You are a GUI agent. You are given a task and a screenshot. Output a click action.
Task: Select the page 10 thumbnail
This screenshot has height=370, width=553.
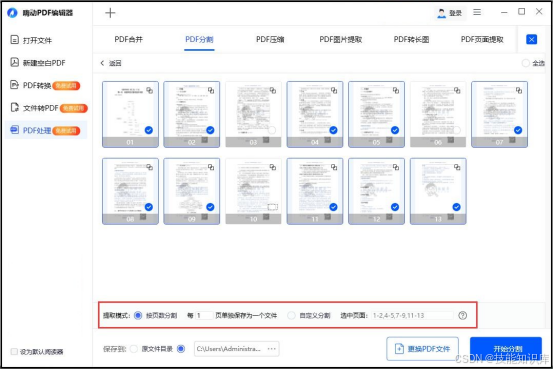pyautogui.click(x=253, y=191)
